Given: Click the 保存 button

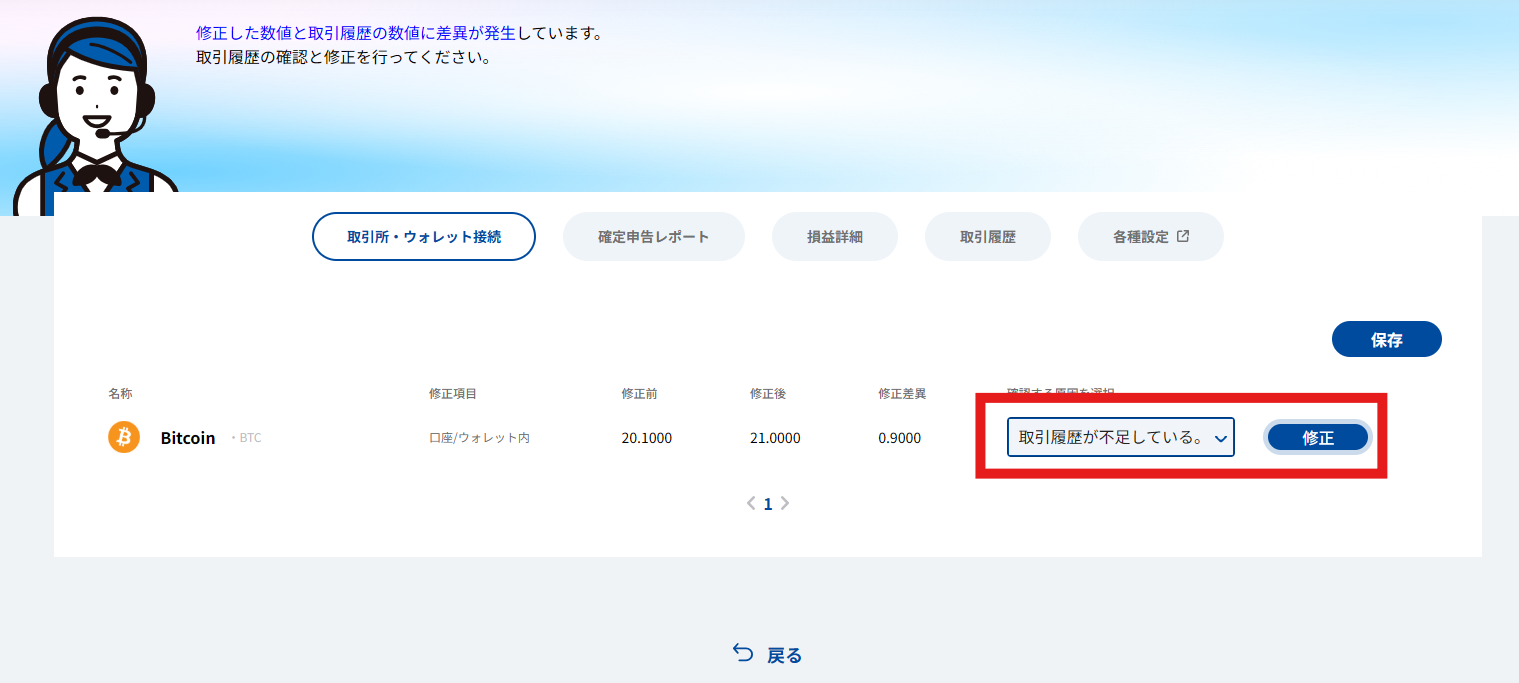Looking at the screenshot, I should tap(1387, 340).
